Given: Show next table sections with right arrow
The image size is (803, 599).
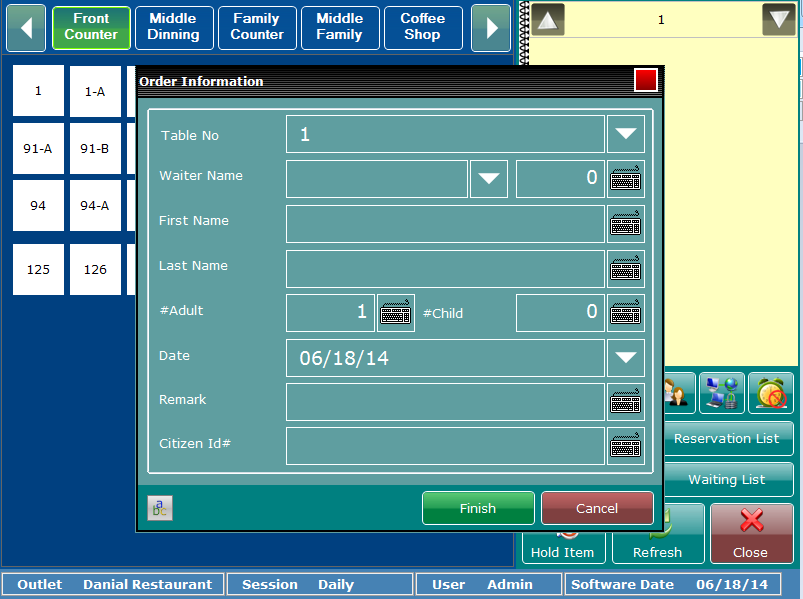Looking at the screenshot, I should pos(491,28).
